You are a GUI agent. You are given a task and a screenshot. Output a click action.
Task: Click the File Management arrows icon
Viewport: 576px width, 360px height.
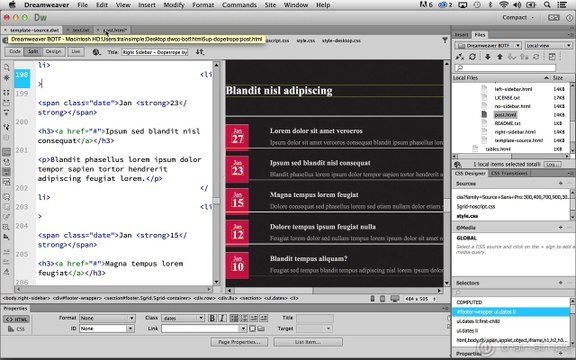point(199,52)
